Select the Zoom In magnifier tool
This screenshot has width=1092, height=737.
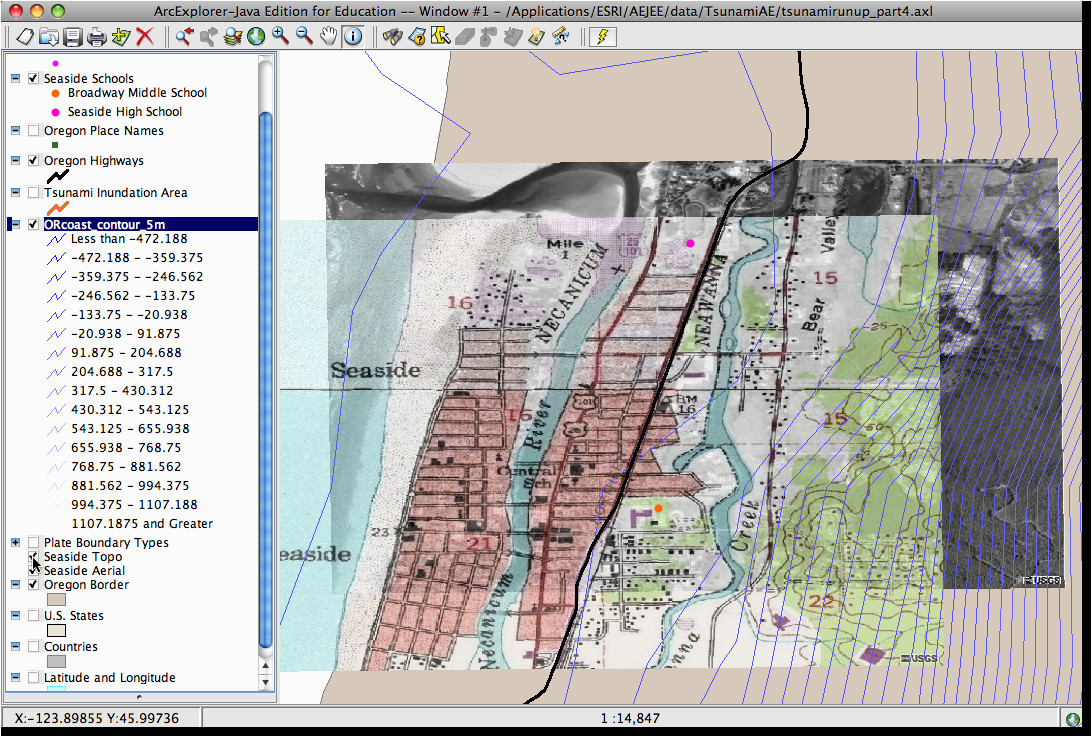click(x=280, y=36)
